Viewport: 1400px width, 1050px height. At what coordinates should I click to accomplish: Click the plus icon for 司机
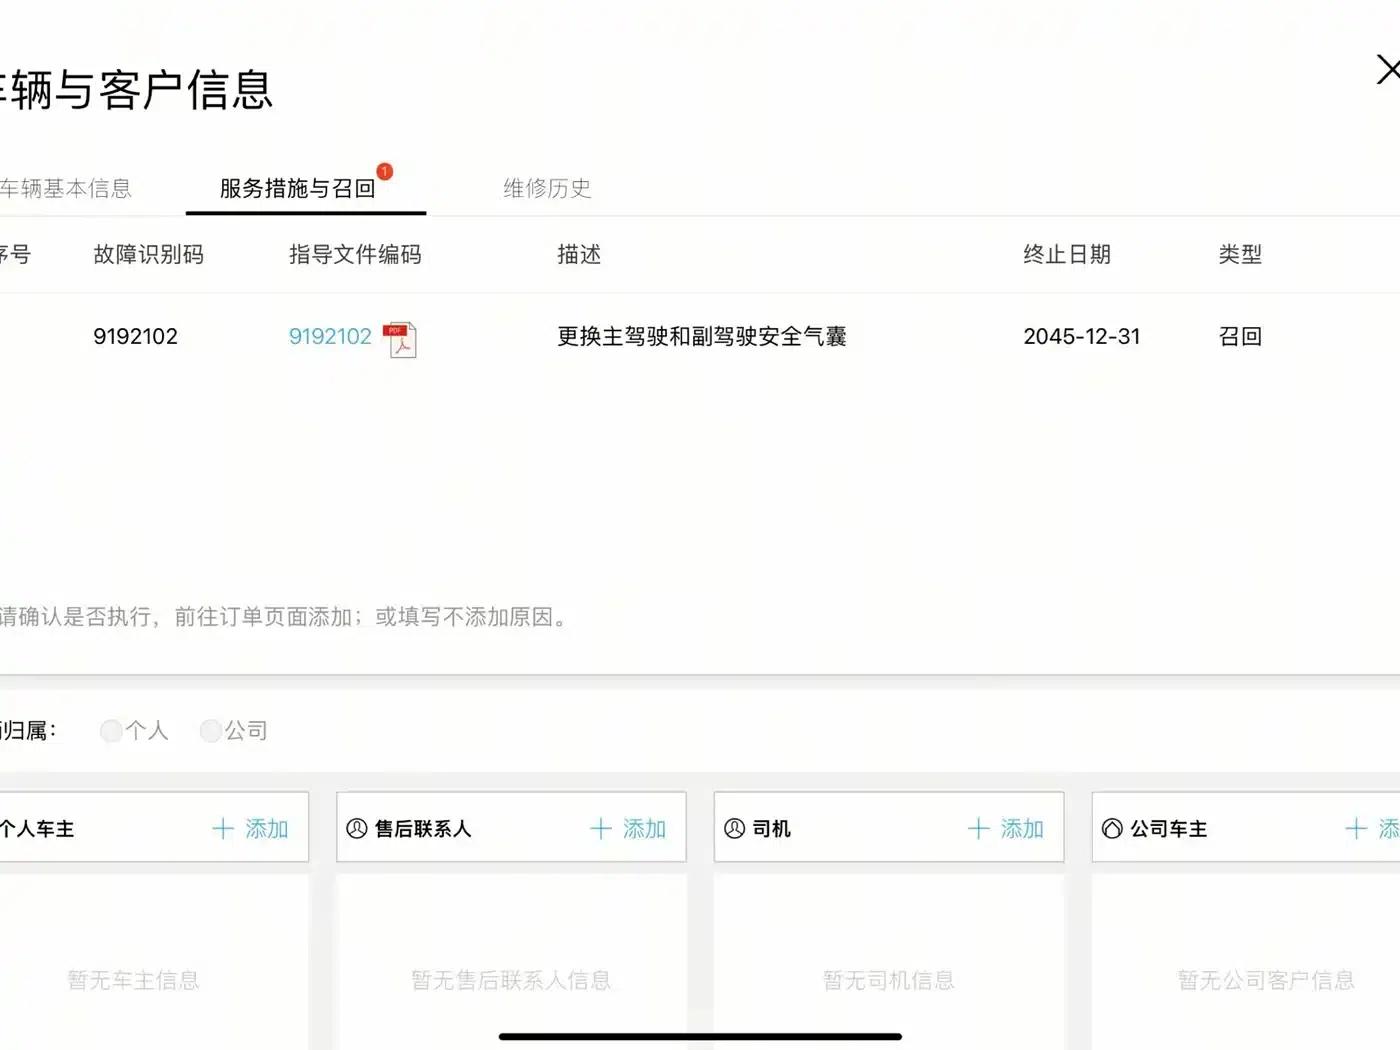pyautogui.click(x=978, y=829)
